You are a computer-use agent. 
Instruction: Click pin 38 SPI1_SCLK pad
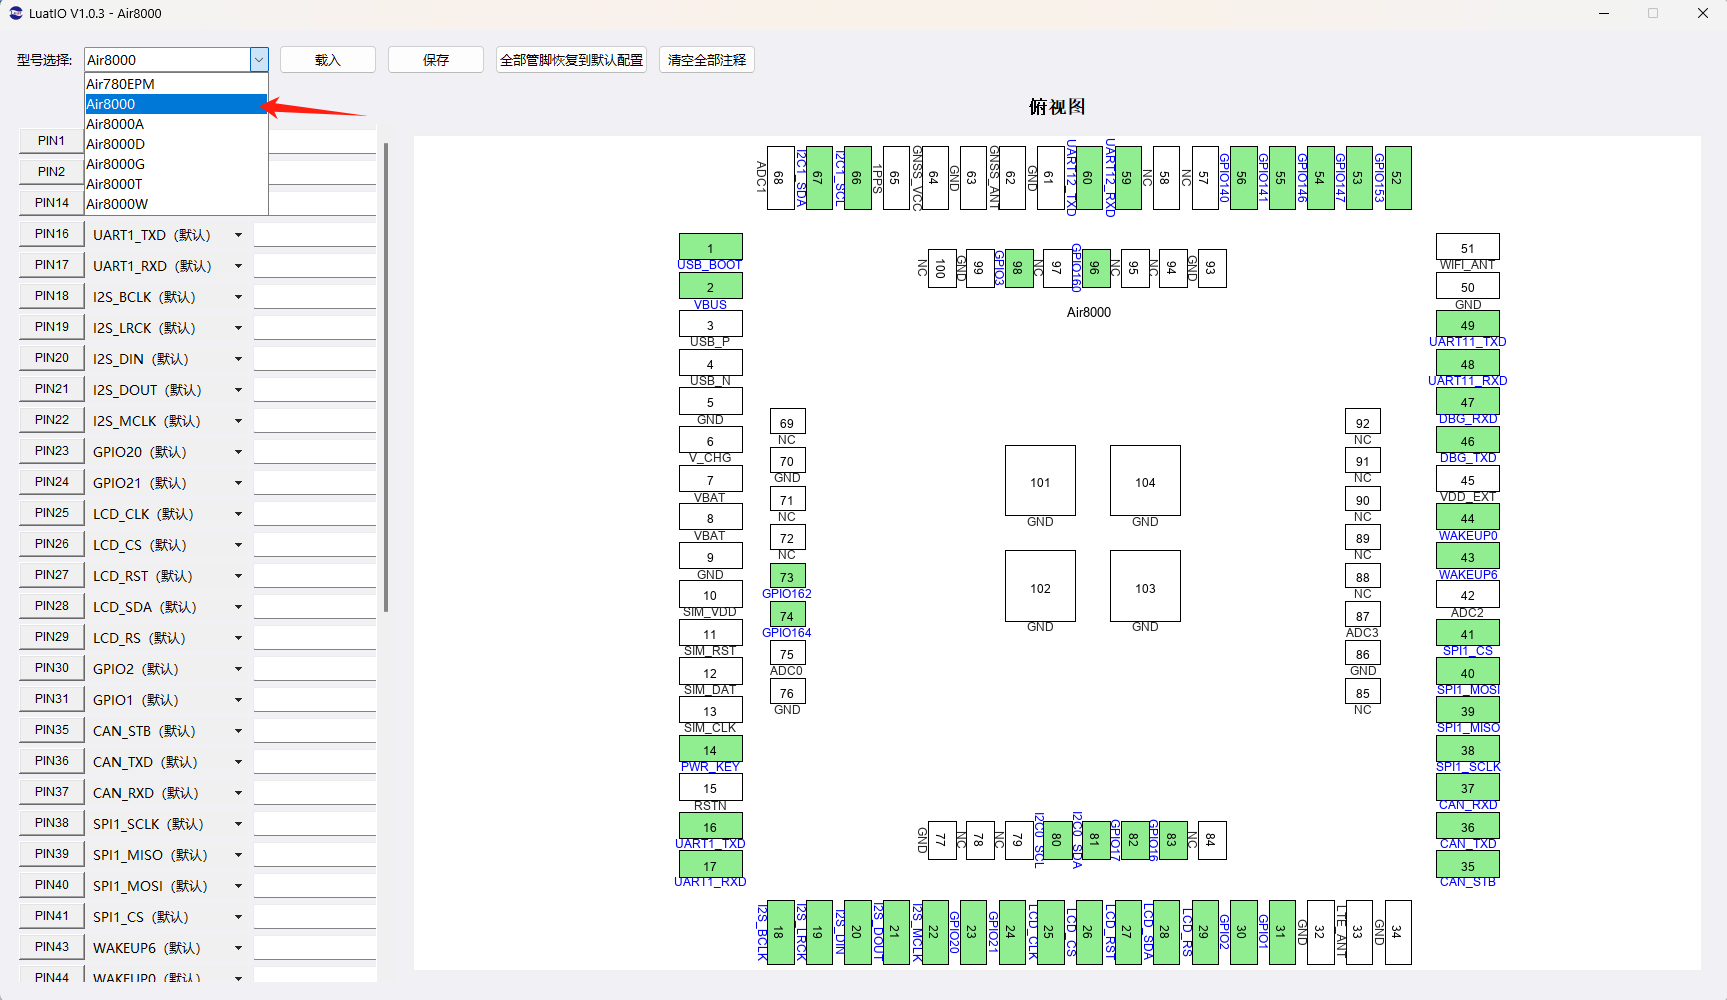[1467, 749]
